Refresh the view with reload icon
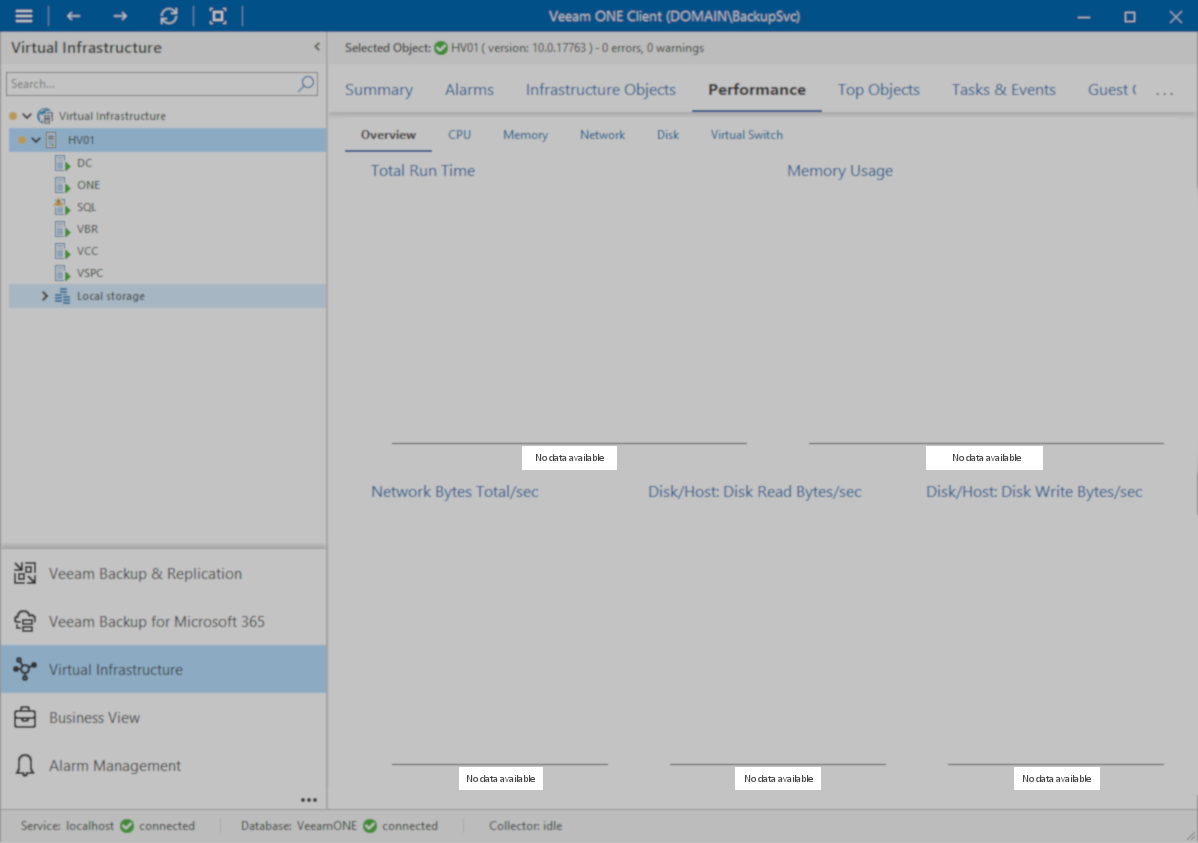 [x=169, y=16]
